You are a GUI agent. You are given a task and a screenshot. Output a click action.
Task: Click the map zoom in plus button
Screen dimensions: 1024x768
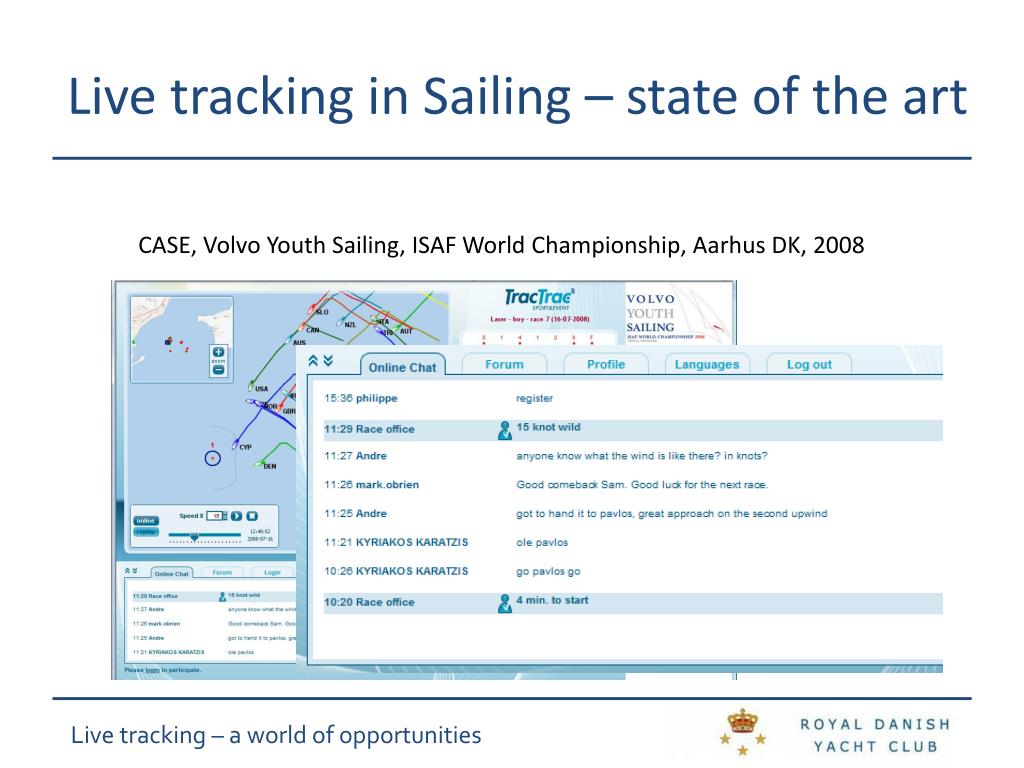218,352
